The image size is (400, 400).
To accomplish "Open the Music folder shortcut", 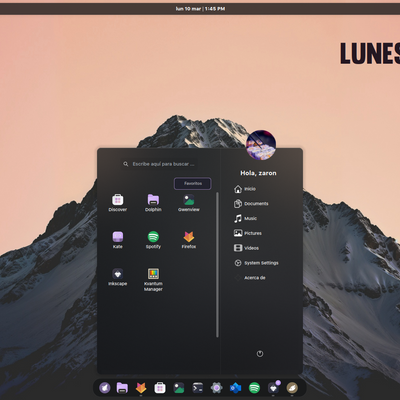I will 245,219.
